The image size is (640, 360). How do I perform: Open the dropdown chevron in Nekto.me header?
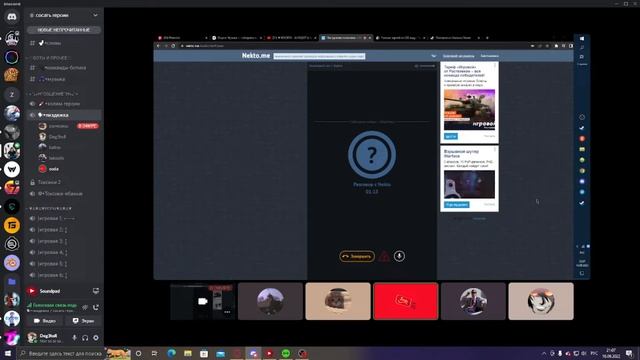click(x=433, y=56)
